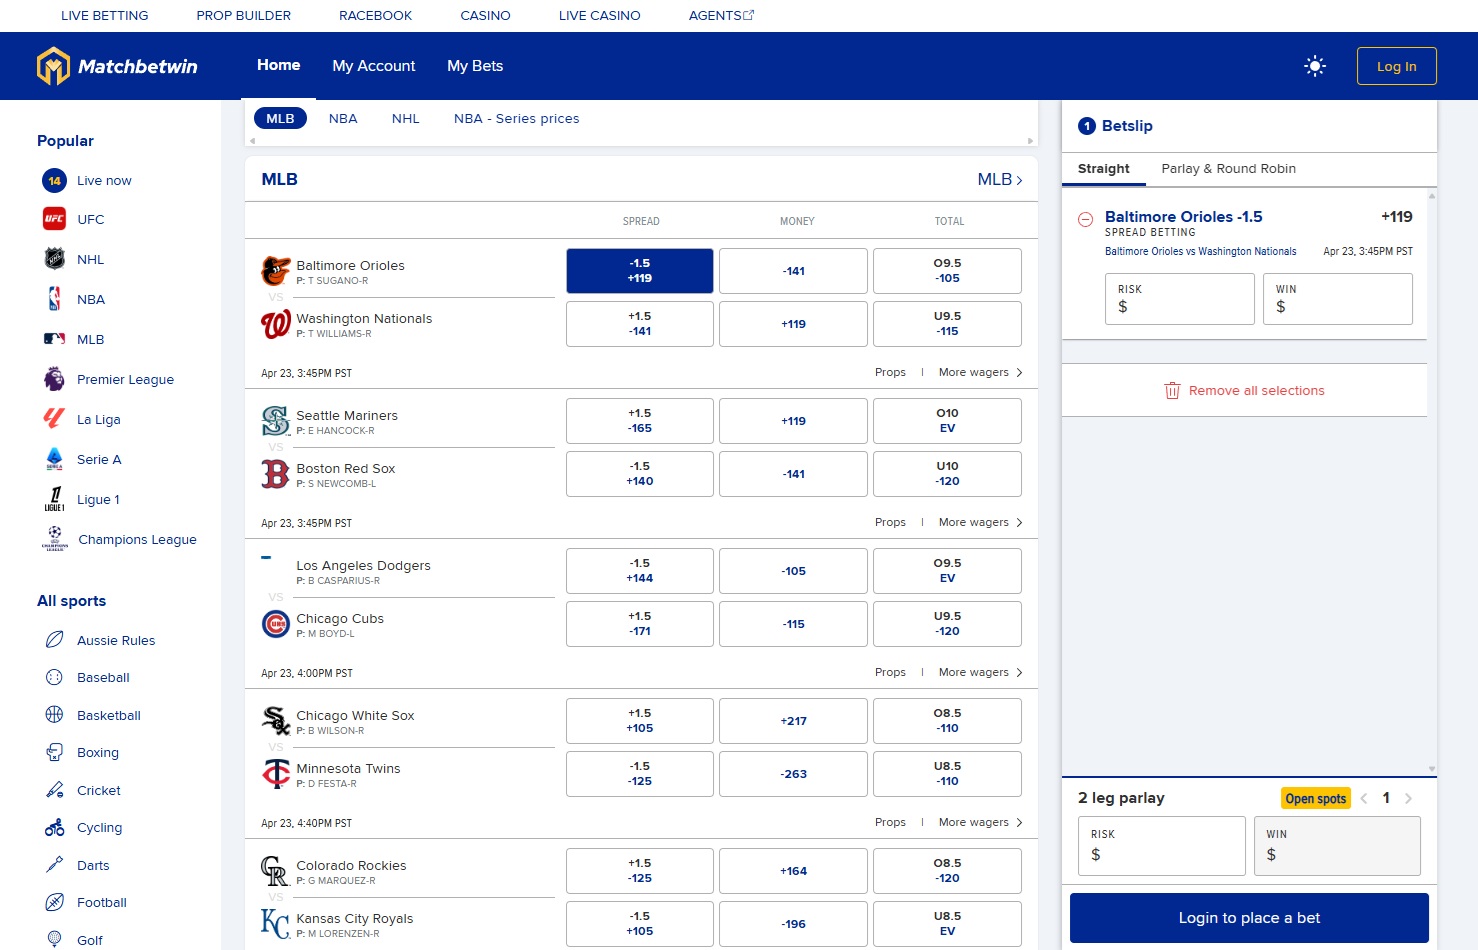Click Login to place a bet
1478x950 pixels.
[1249, 918]
